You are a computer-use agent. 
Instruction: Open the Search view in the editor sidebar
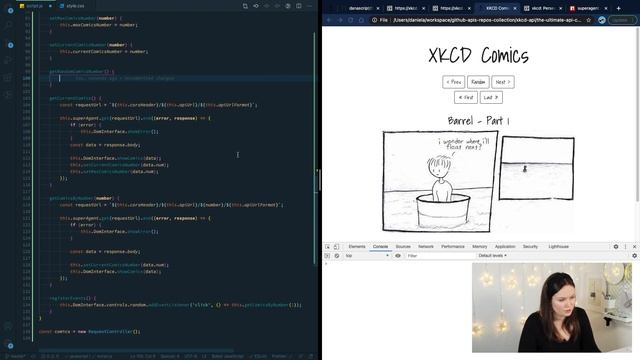click(8, 26)
